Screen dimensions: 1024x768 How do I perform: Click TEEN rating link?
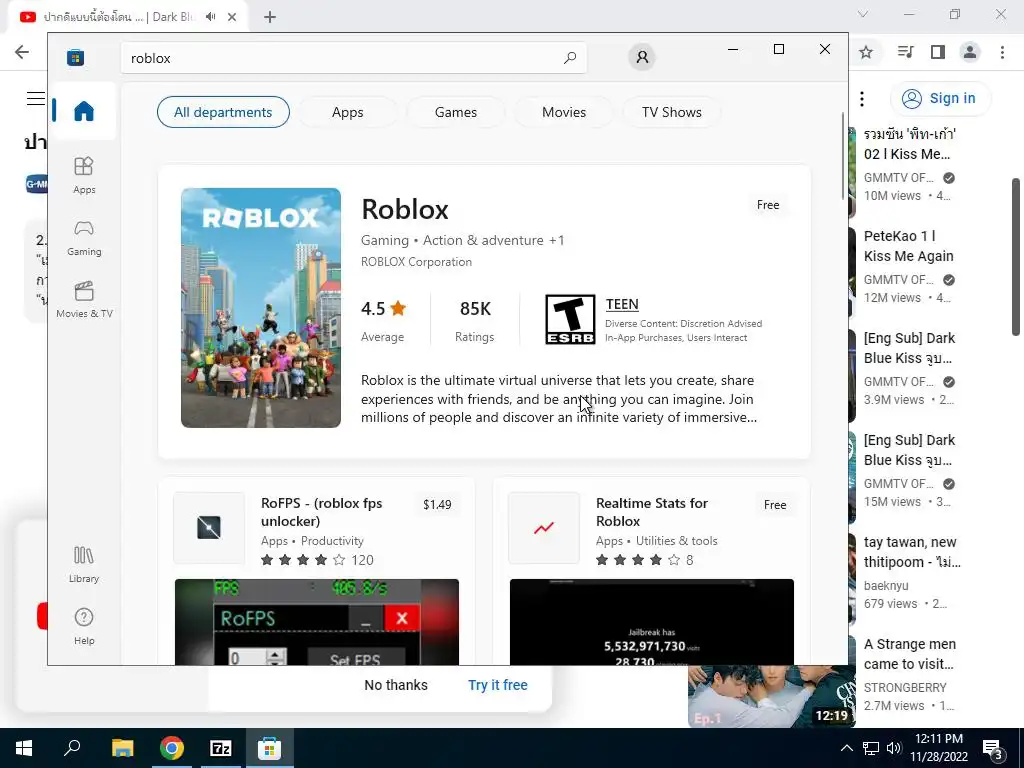pyautogui.click(x=622, y=304)
